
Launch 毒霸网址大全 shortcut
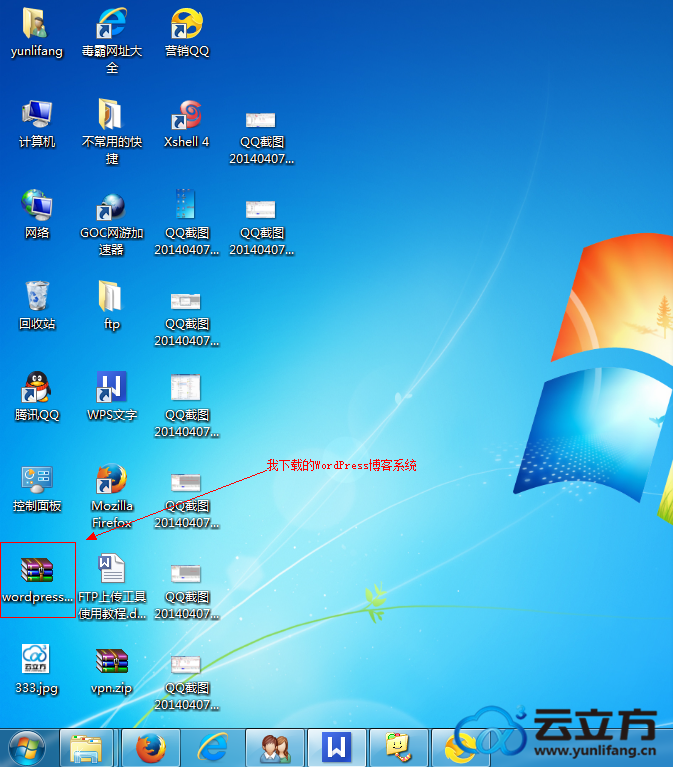pos(112,40)
